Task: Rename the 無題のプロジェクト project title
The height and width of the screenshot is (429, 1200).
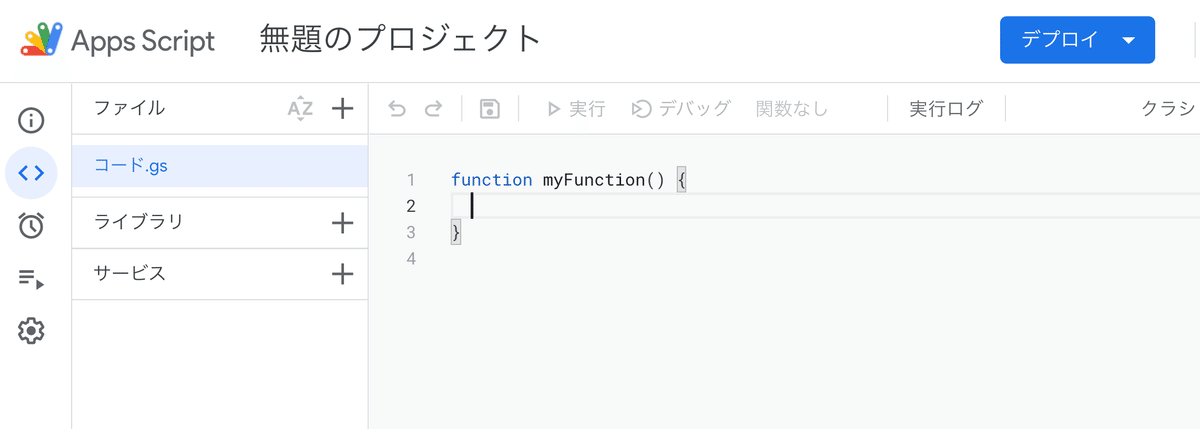Action: point(400,39)
